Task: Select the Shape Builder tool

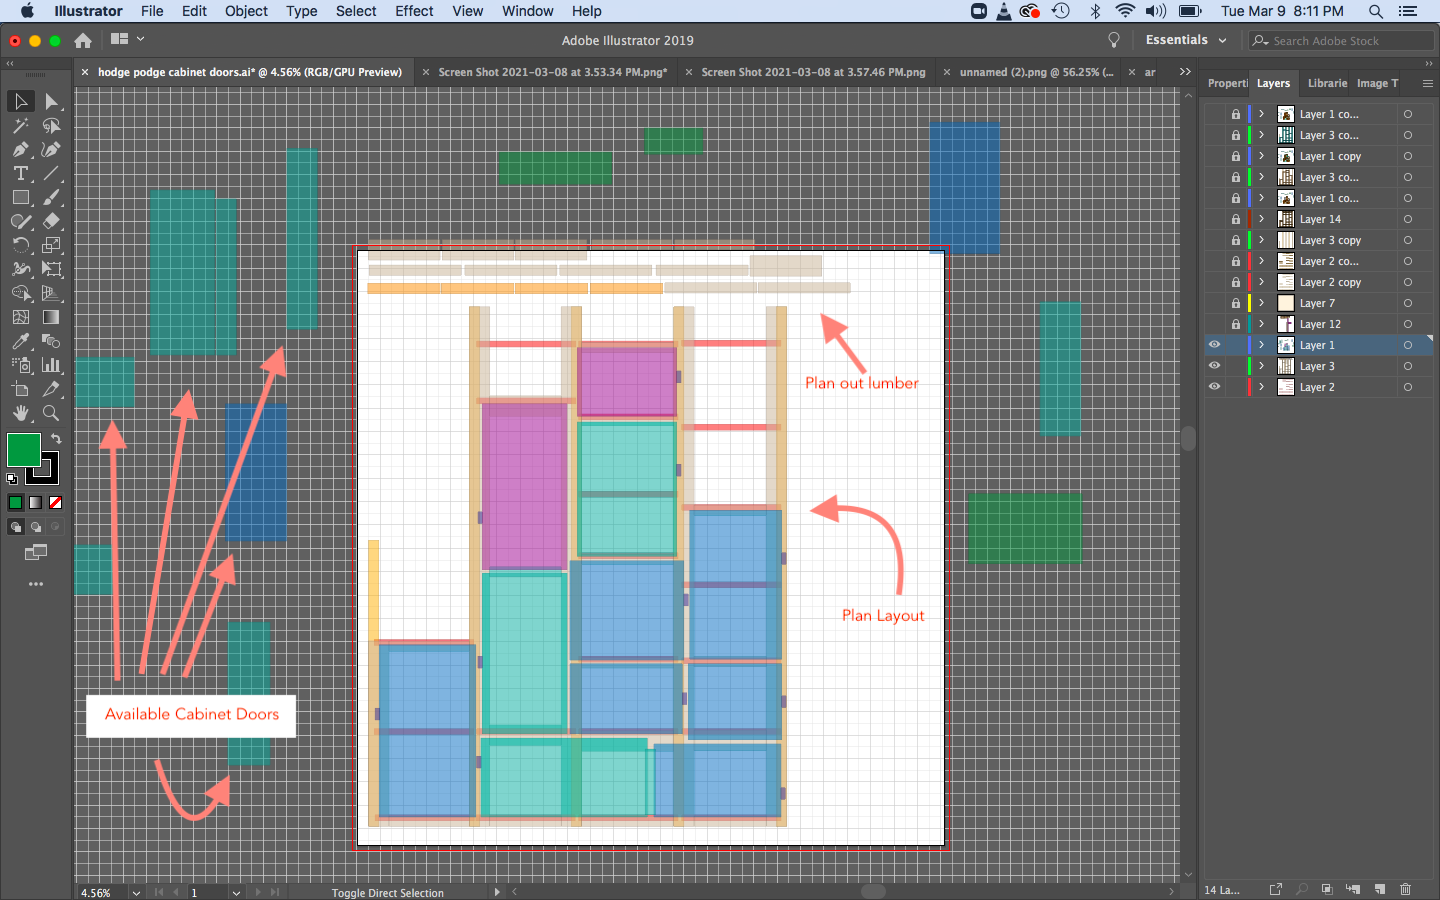Action: pos(20,293)
